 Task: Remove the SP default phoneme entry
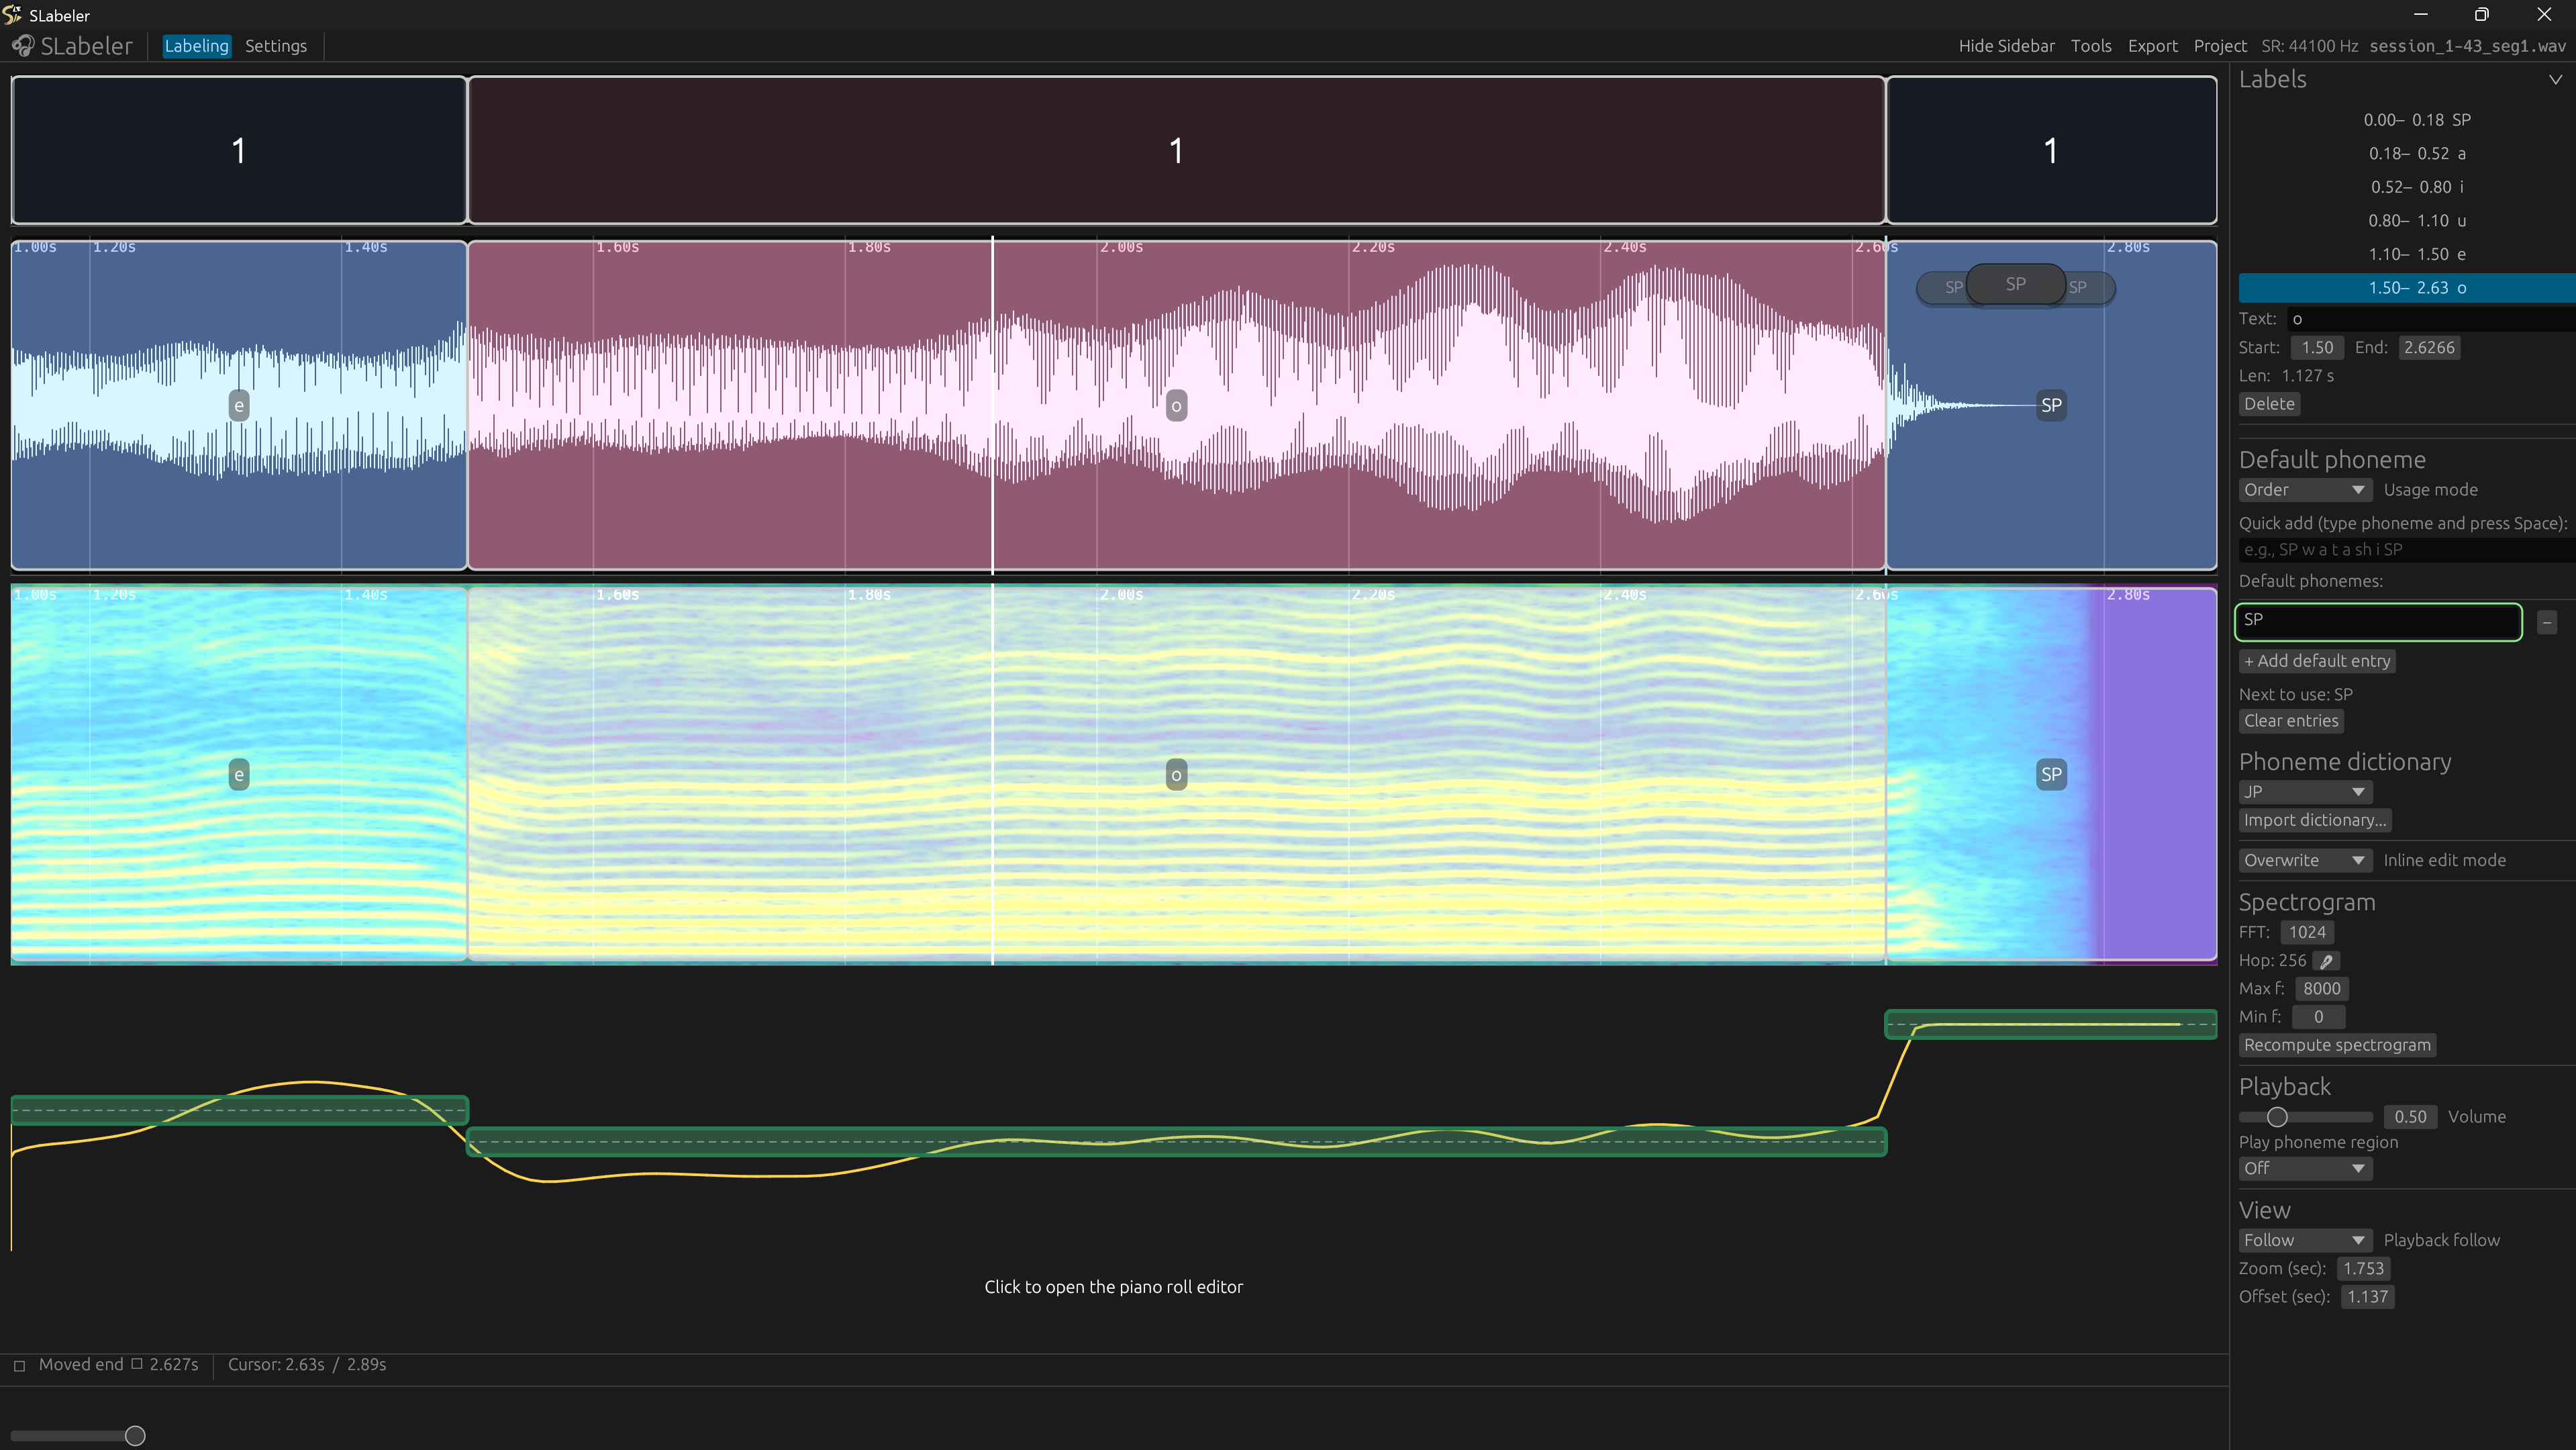(2547, 622)
